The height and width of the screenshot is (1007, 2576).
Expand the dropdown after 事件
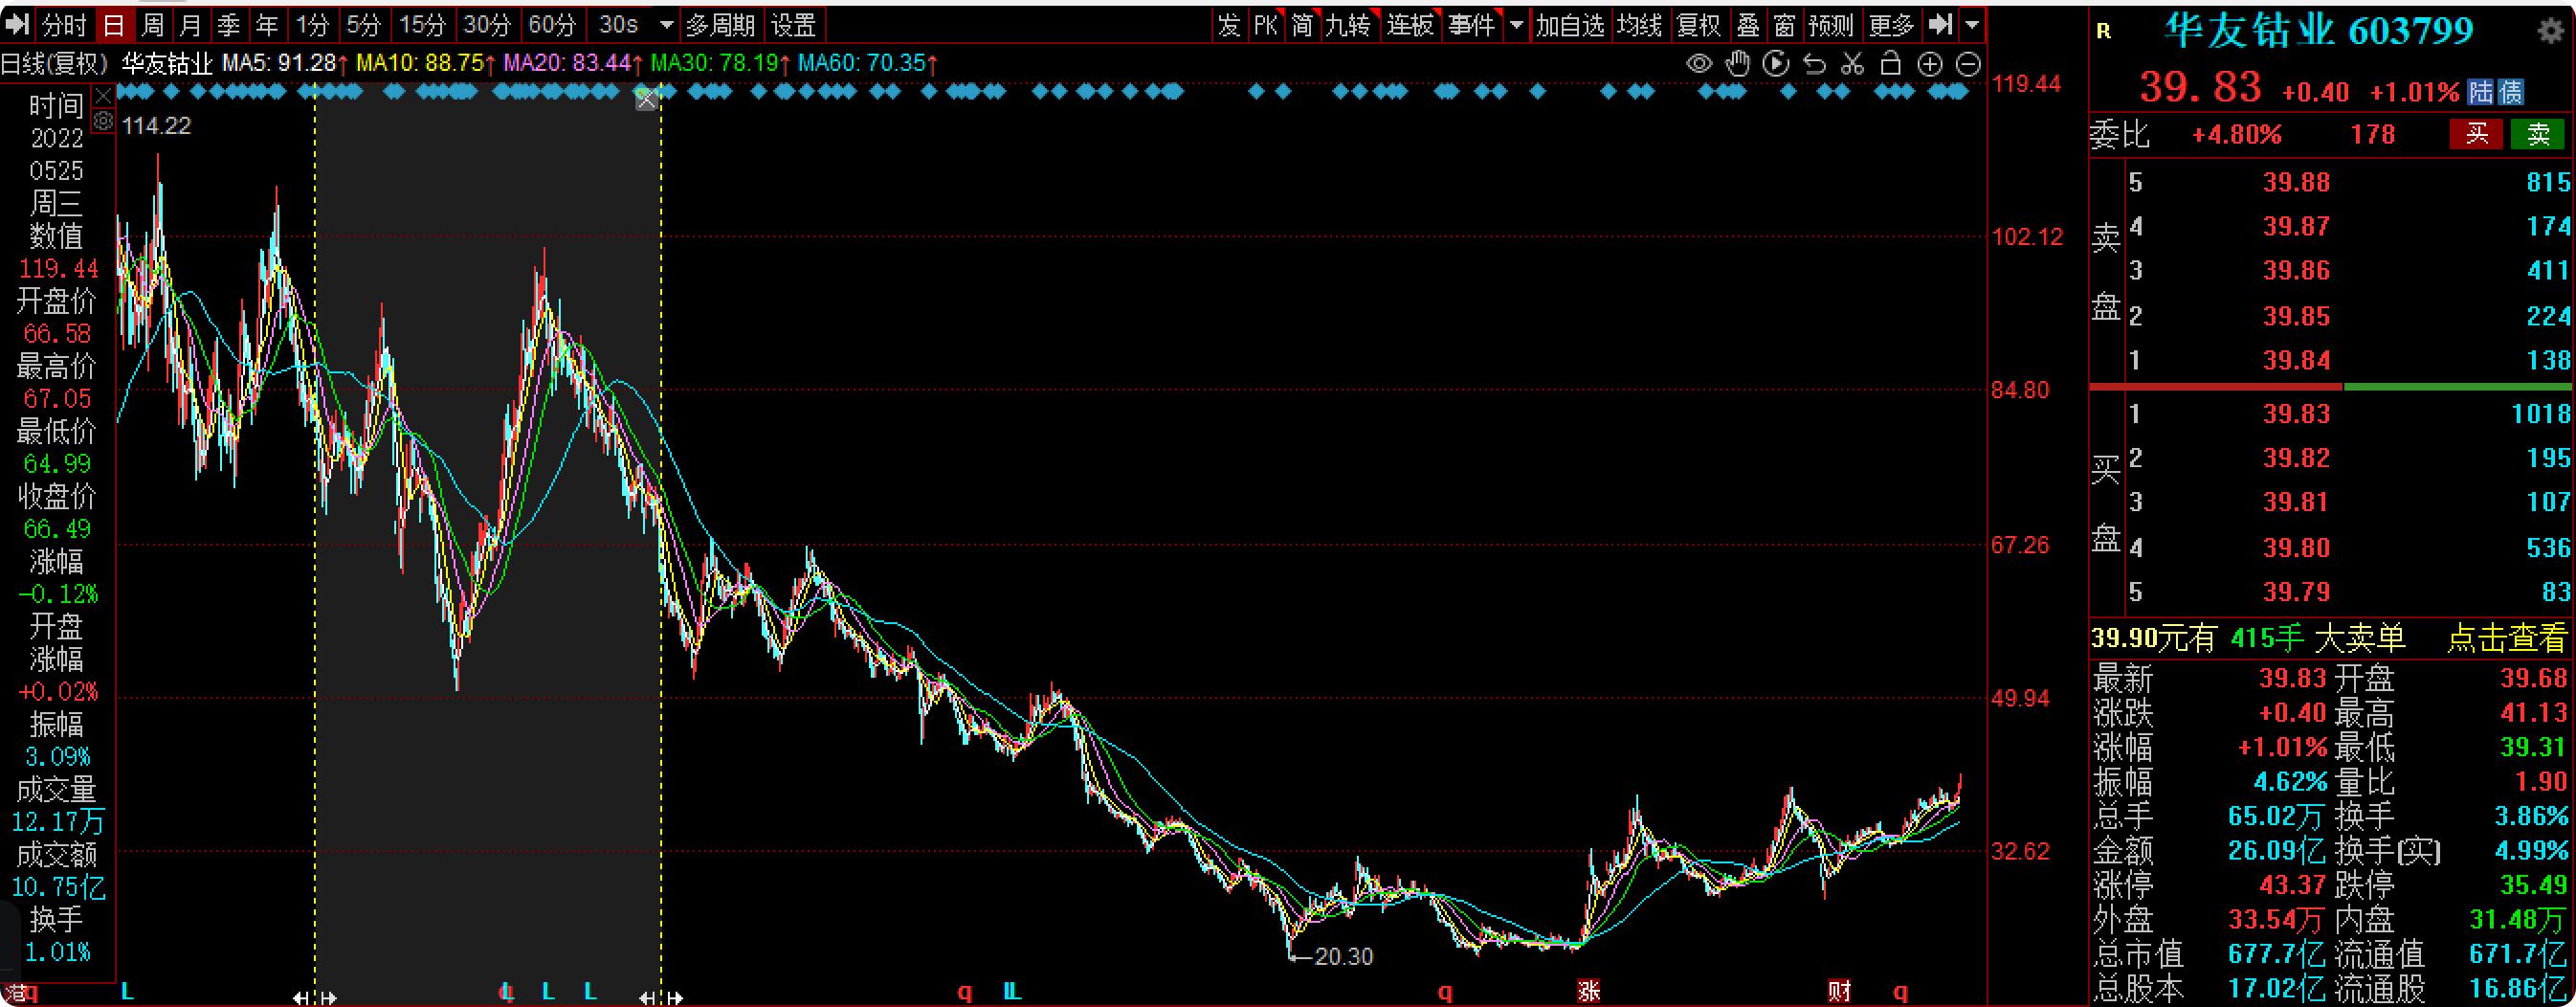point(1516,24)
